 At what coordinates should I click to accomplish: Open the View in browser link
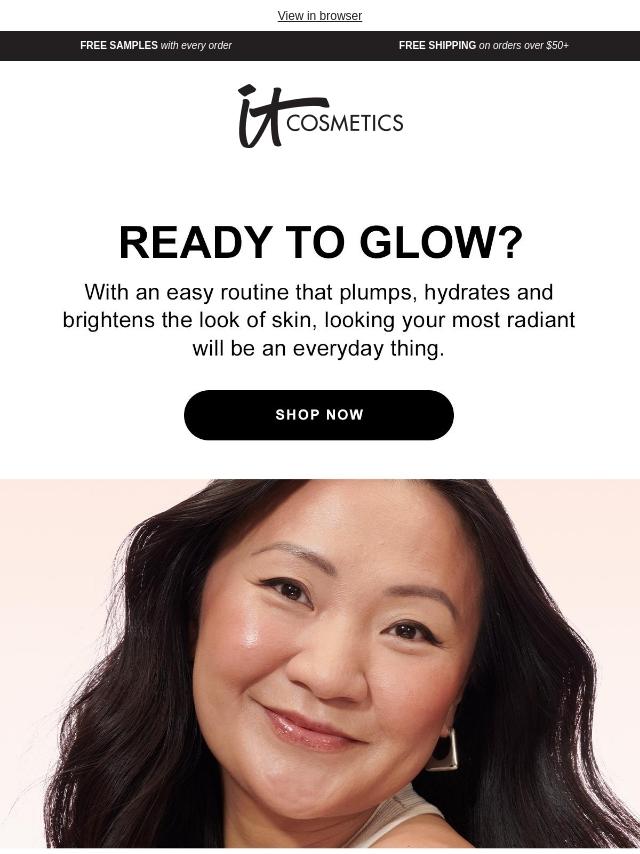pyautogui.click(x=320, y=16)
